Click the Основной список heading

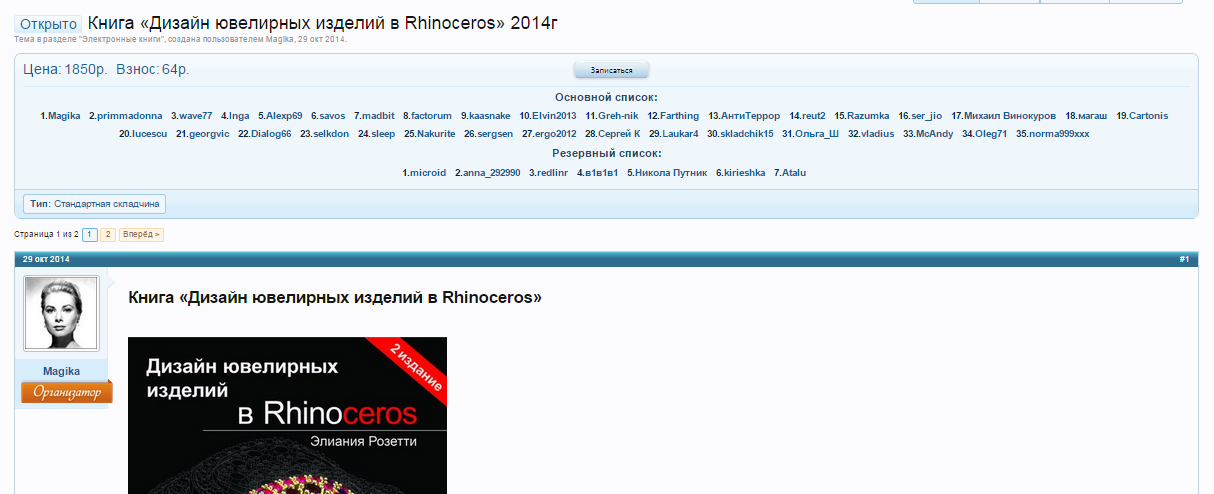[x=606, y=98]
